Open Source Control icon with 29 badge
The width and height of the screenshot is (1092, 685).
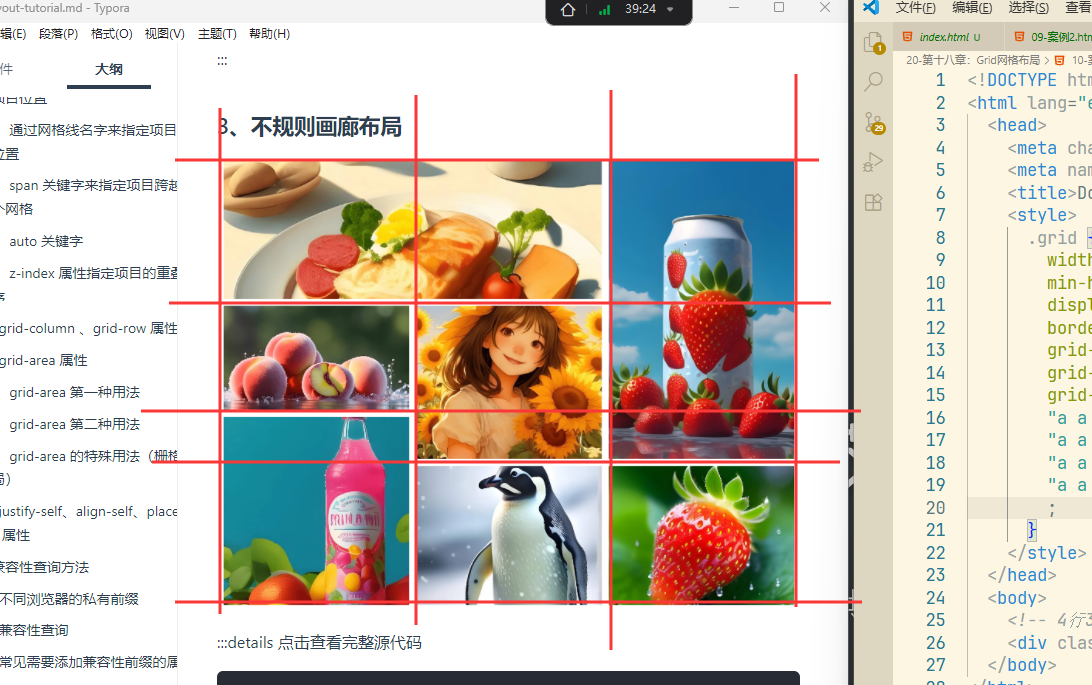tap(873, 122)
